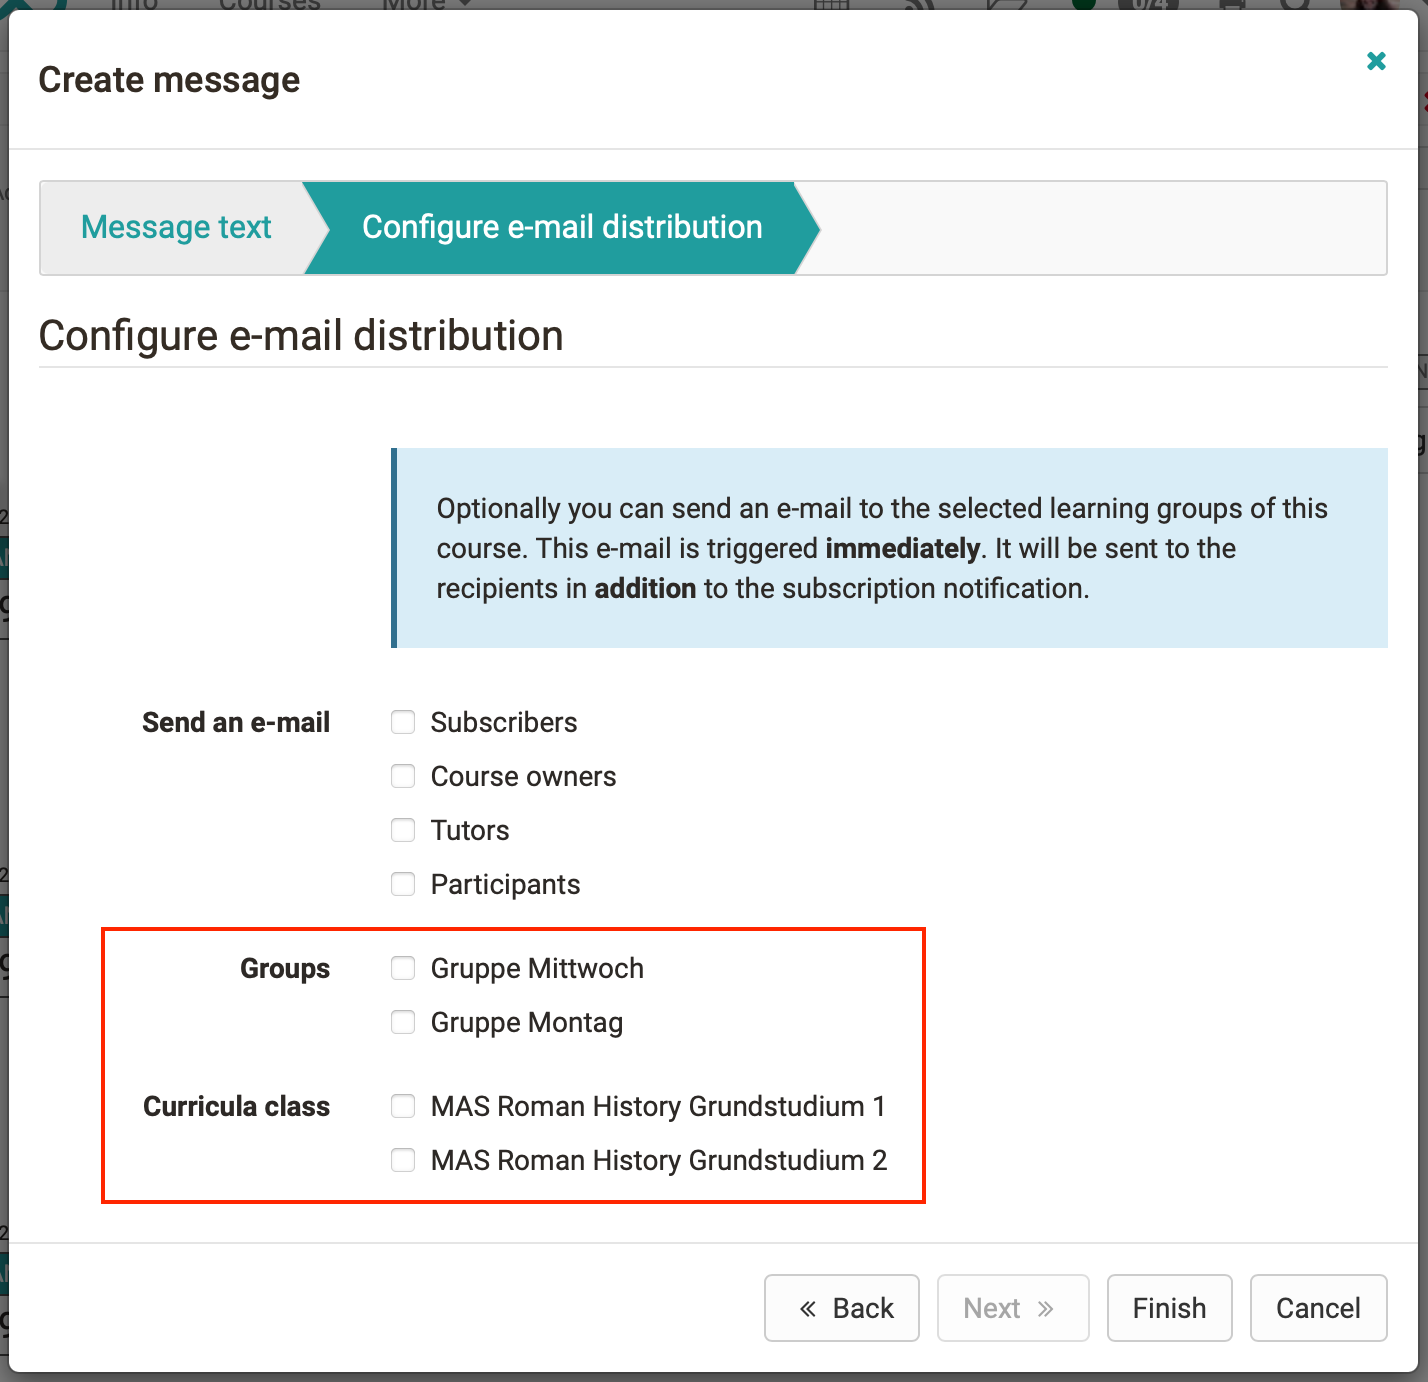
Task: Tick MAS Roman History Grundstudium 2
Action: tap(403, 1160)
